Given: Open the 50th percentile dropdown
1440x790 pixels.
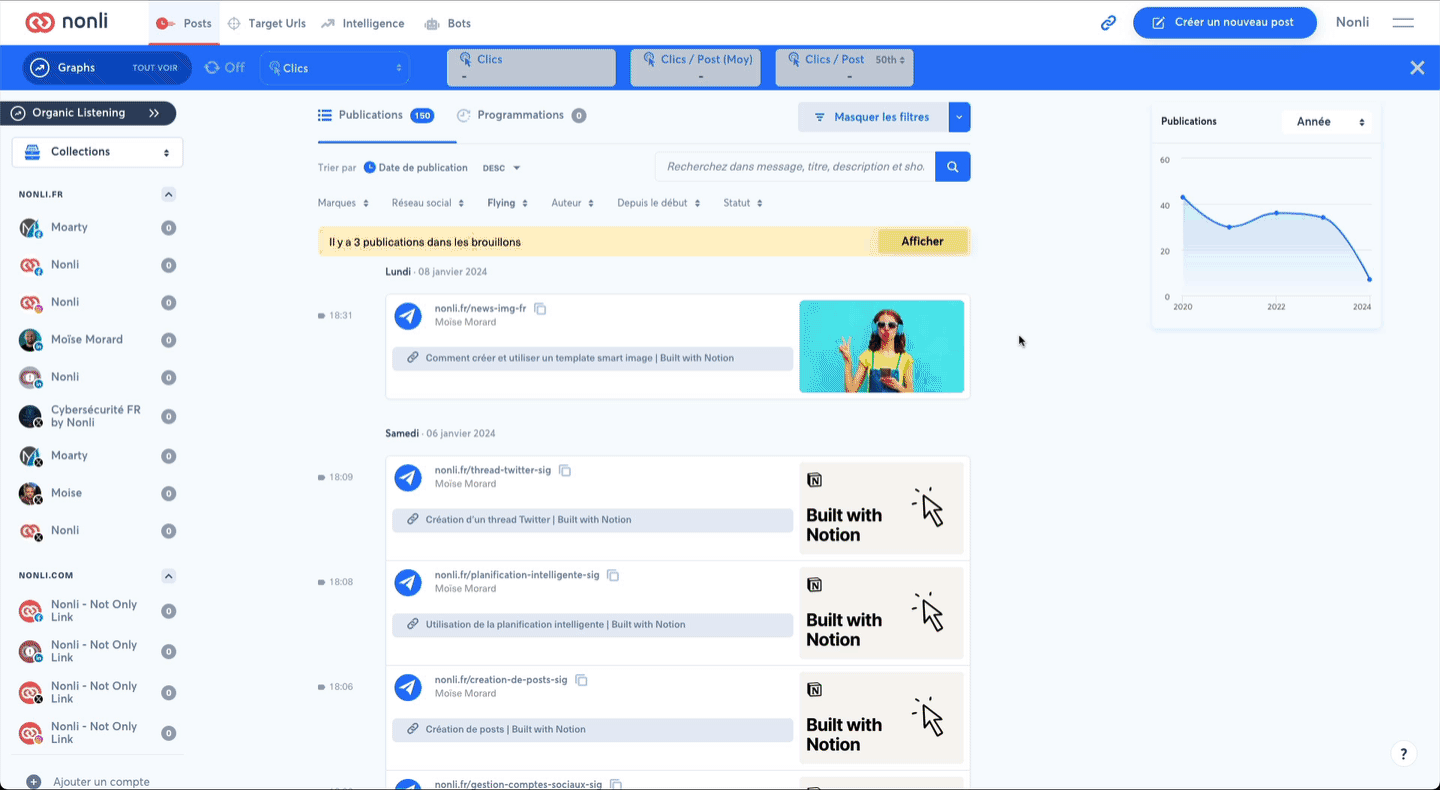Looking at the screenshot, I should click(x=890, y=60).
